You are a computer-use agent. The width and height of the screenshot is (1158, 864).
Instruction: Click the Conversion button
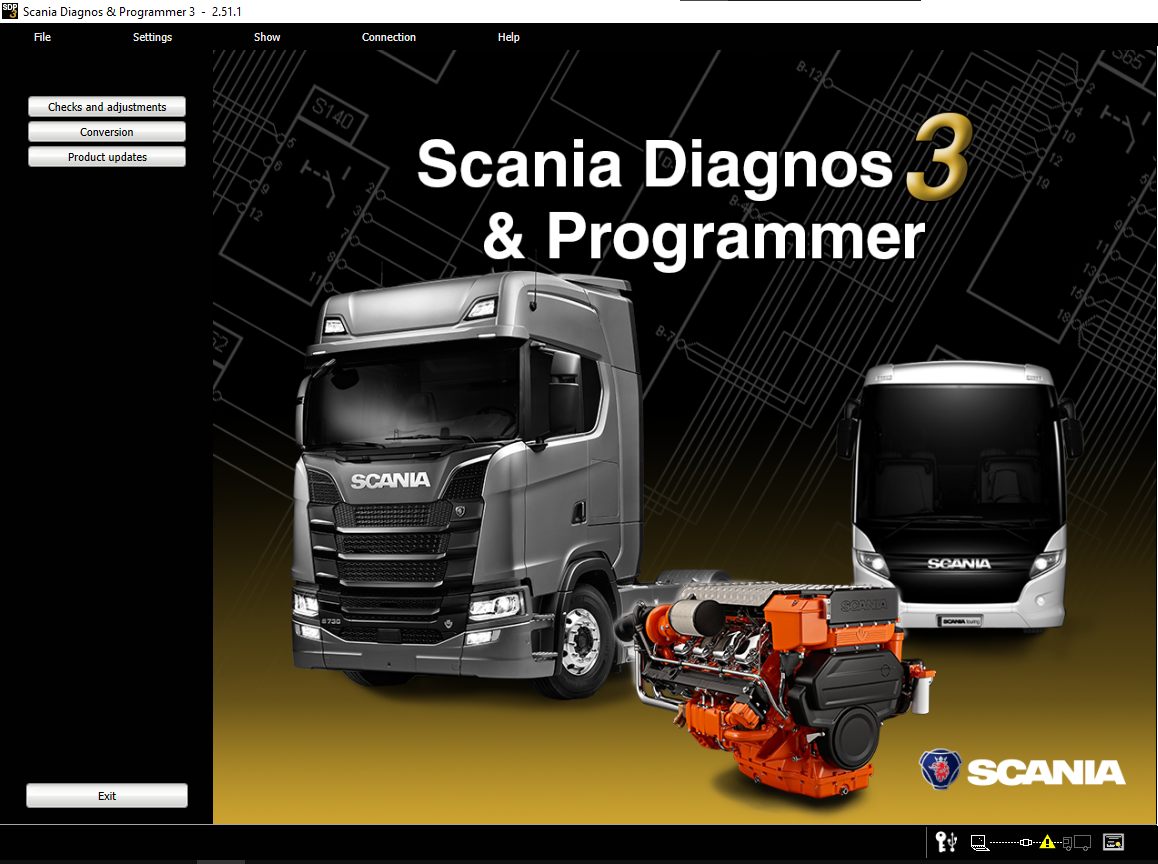[x=107, y=132]
